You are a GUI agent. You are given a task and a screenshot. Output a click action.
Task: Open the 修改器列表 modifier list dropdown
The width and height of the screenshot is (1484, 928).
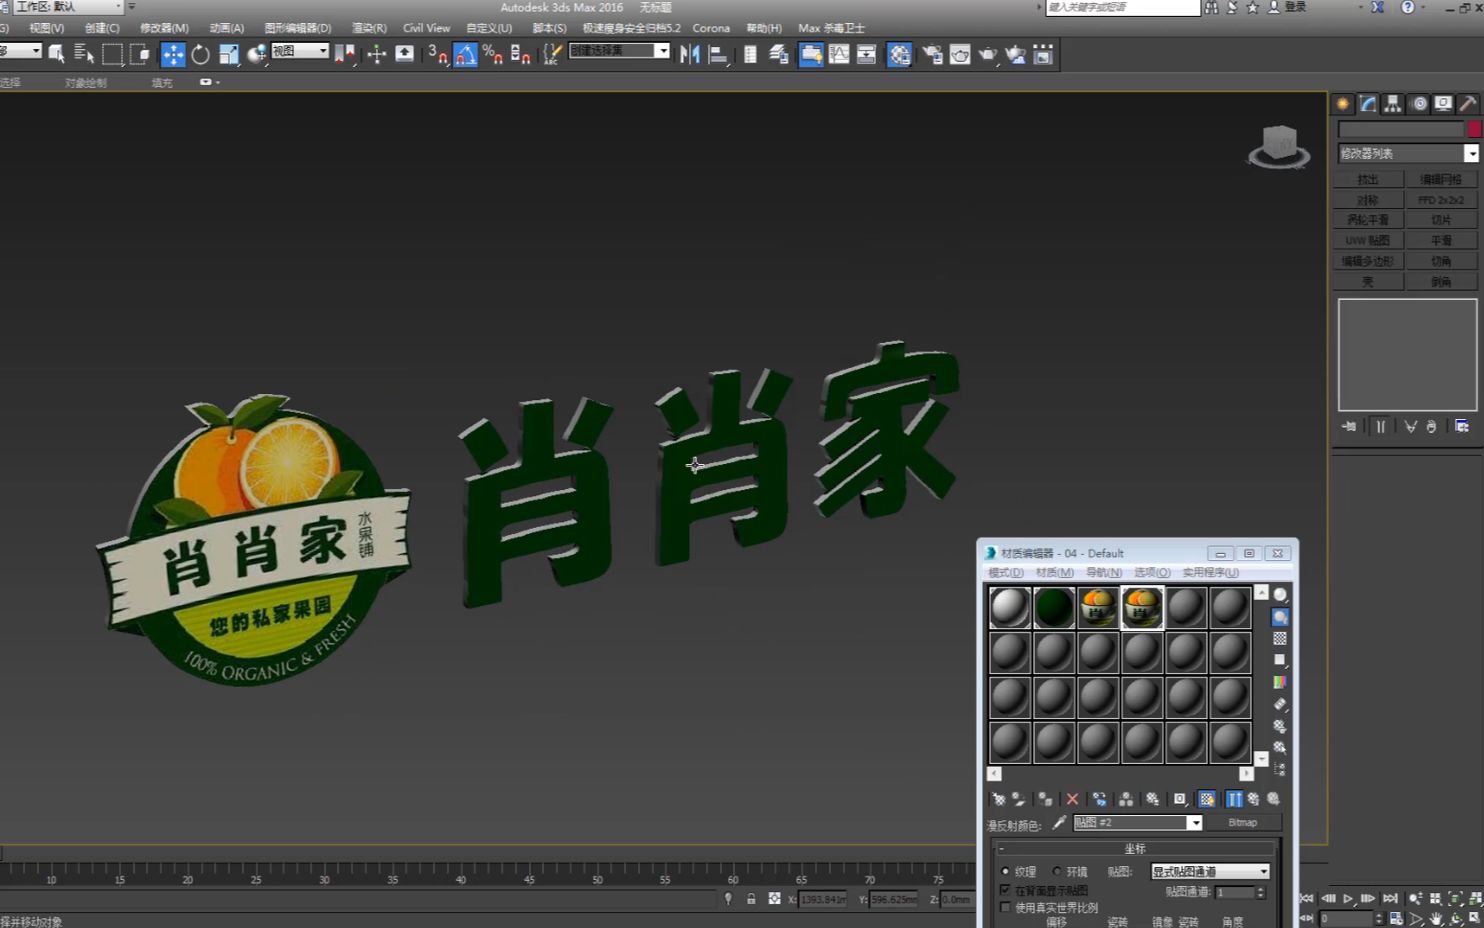pos(1408,153)
